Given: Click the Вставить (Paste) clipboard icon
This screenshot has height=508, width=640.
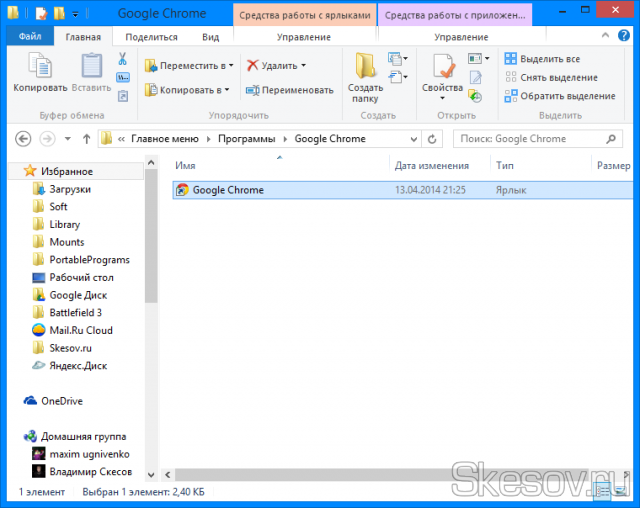Looking at the screenshot, I should (x=91, y=68).
